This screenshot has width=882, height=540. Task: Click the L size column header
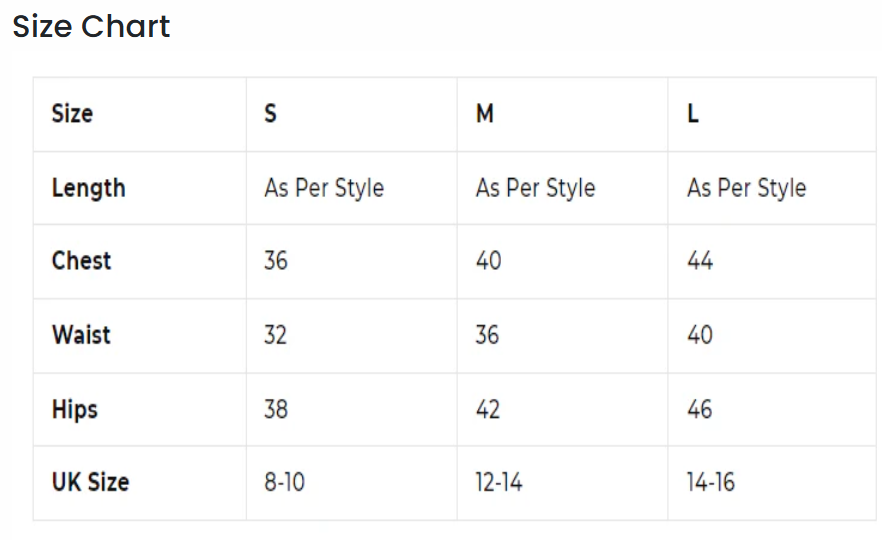[x=693, y=114]
